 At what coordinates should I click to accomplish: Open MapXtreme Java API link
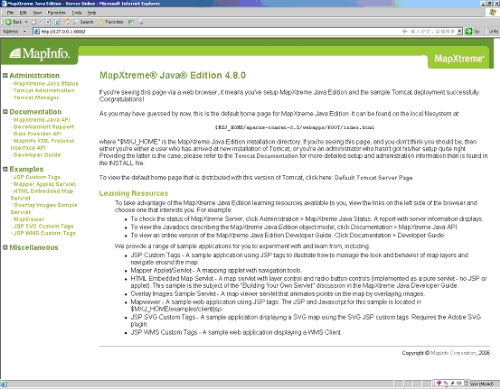pos(42,119)
